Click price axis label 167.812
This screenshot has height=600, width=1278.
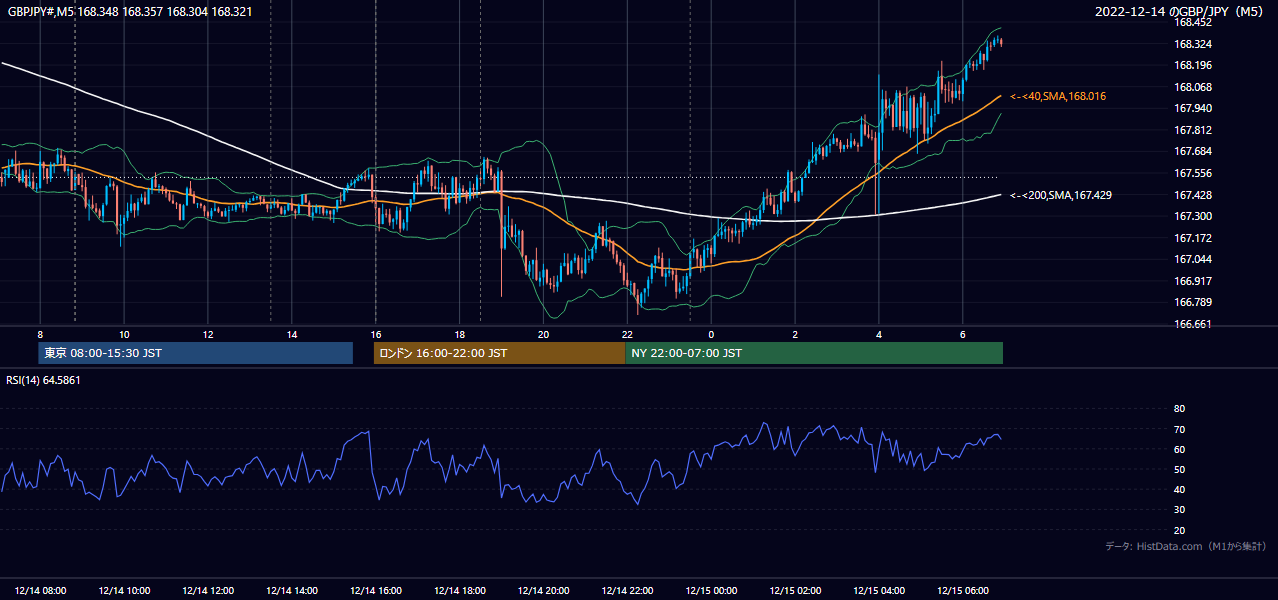[x=1192, y=130]
